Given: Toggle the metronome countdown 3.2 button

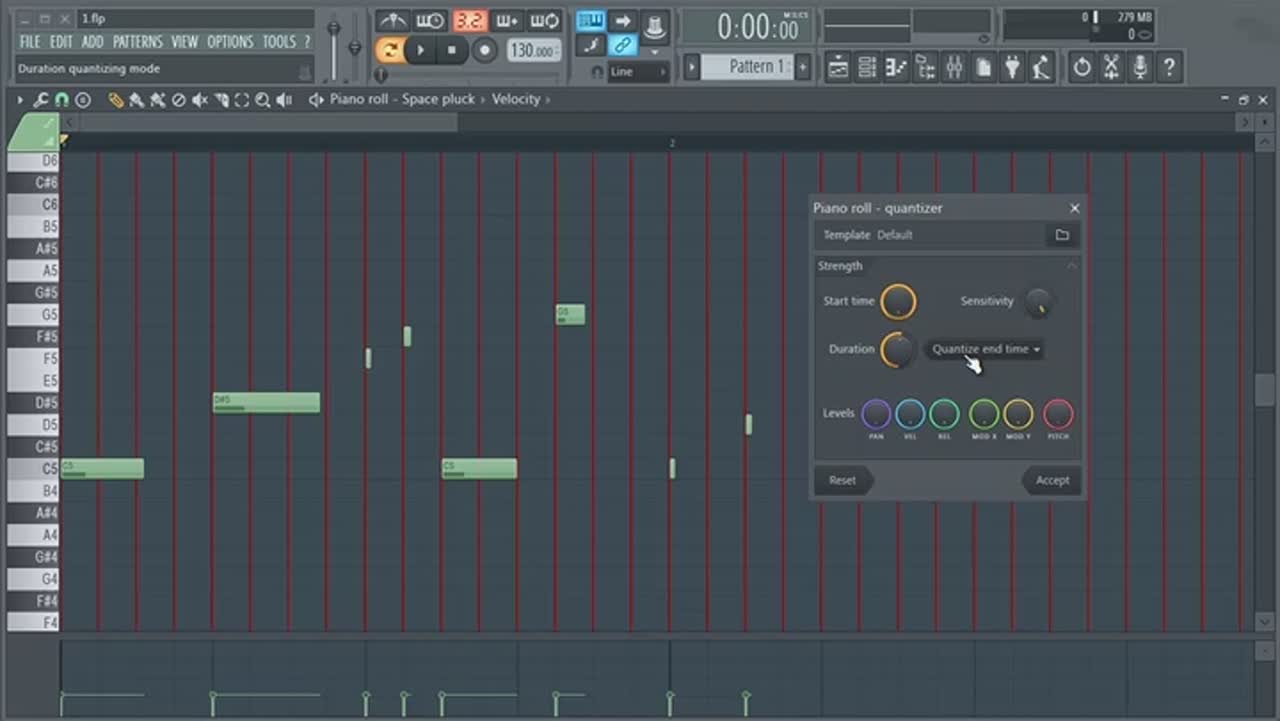Looking at the screenshot, I should [x=469, y=21].
